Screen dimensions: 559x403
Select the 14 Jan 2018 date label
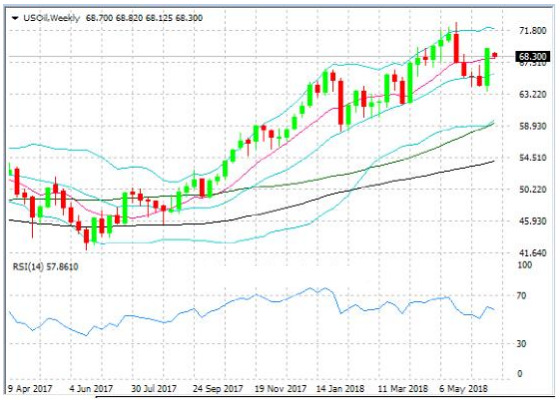[x=340, y=388]
